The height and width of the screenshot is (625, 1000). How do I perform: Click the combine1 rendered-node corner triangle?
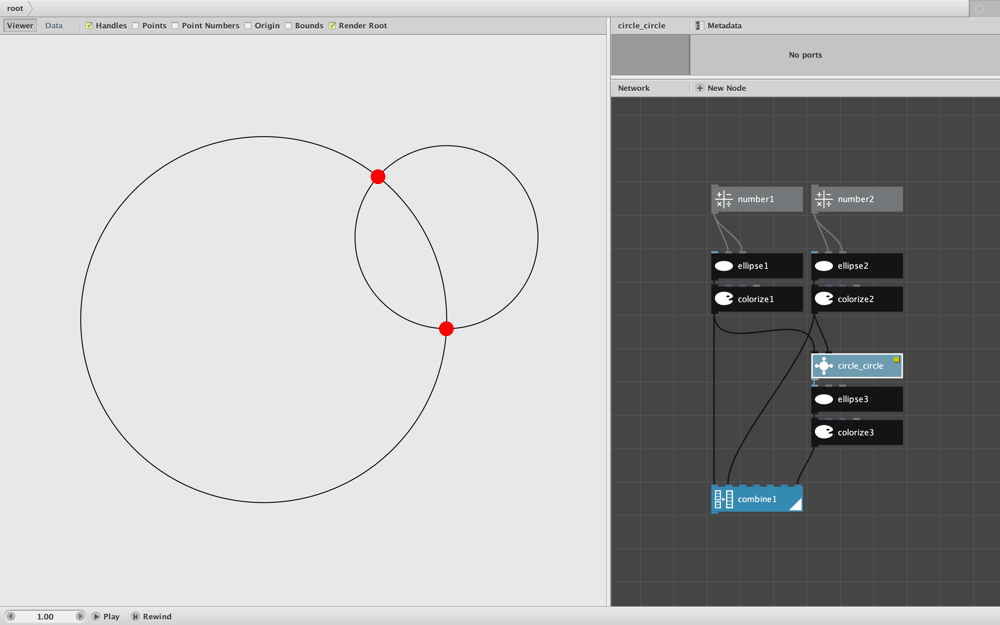(x=796, y=505)
